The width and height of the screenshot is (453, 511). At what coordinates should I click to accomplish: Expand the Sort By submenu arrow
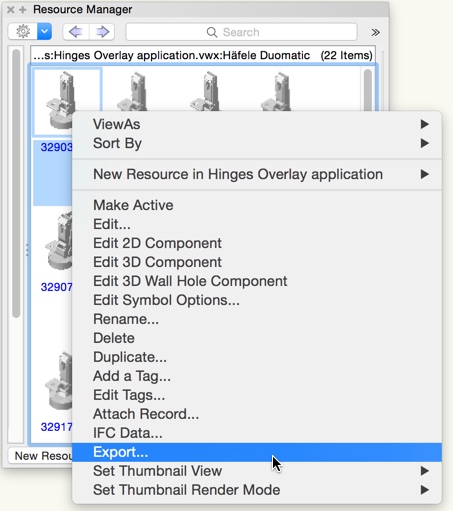point(424,144)
